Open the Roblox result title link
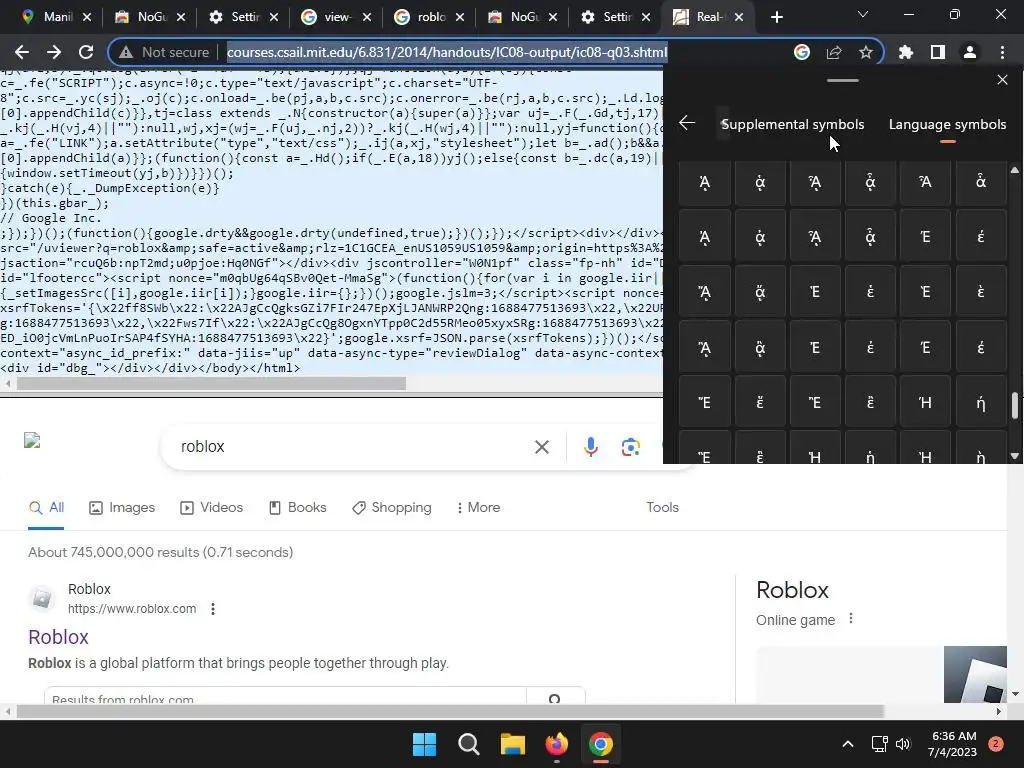 (58, 637)
